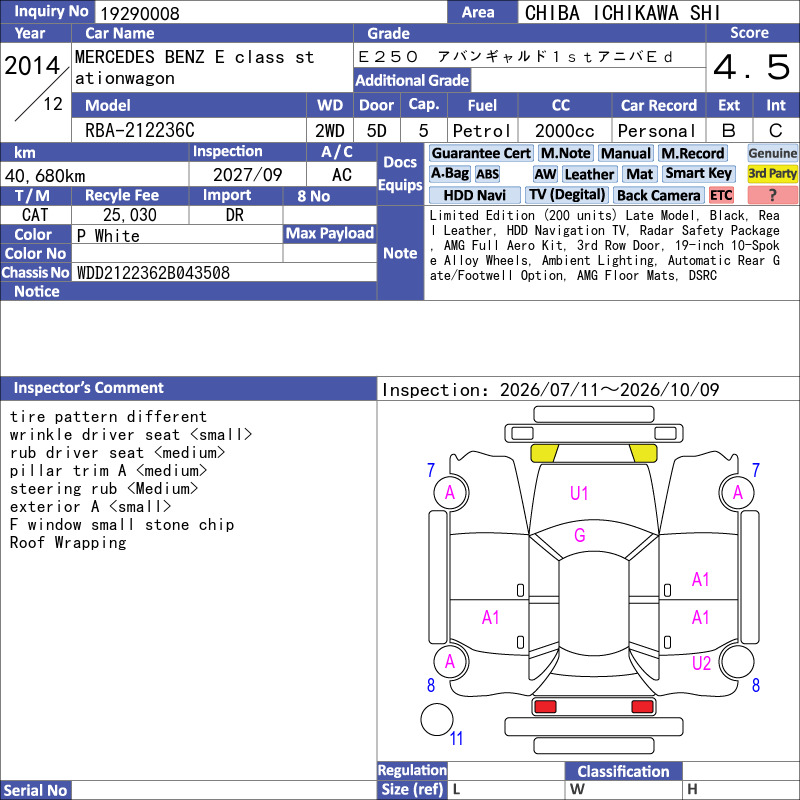
Task: Click the Smart Key equipment badge
Action: 699,173
